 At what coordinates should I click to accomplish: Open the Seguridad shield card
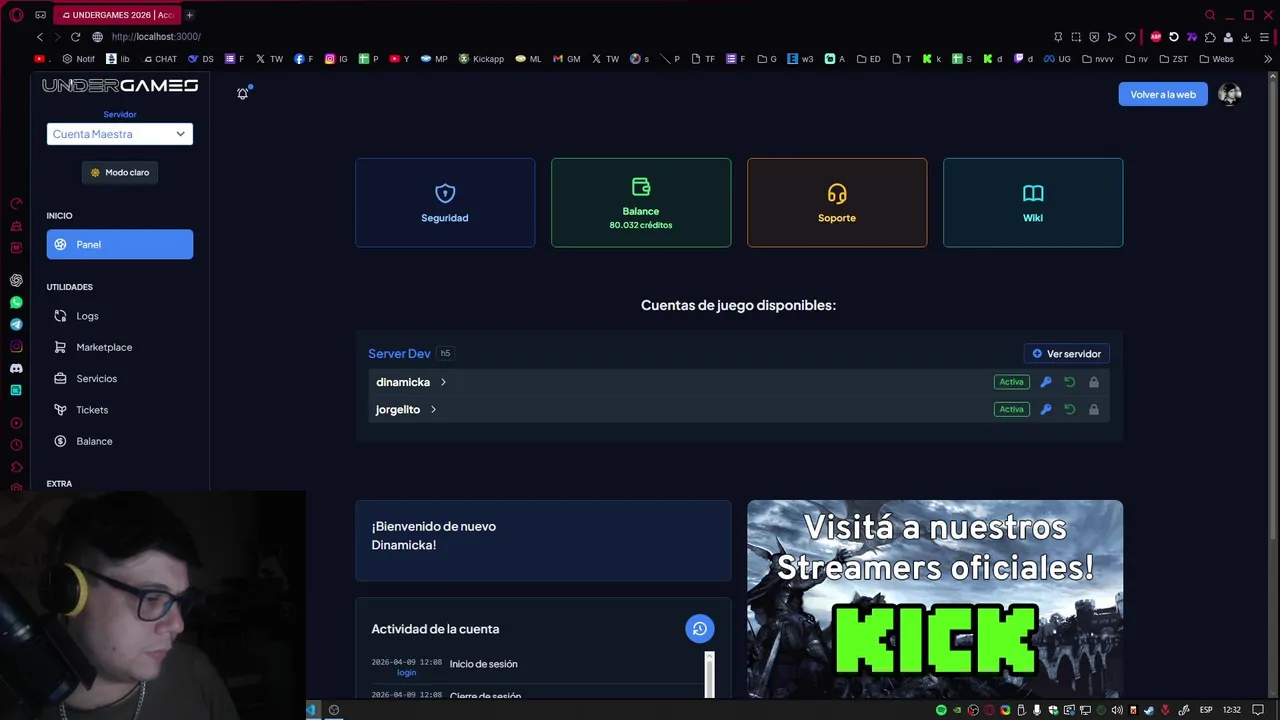click(x=445, y=202)
